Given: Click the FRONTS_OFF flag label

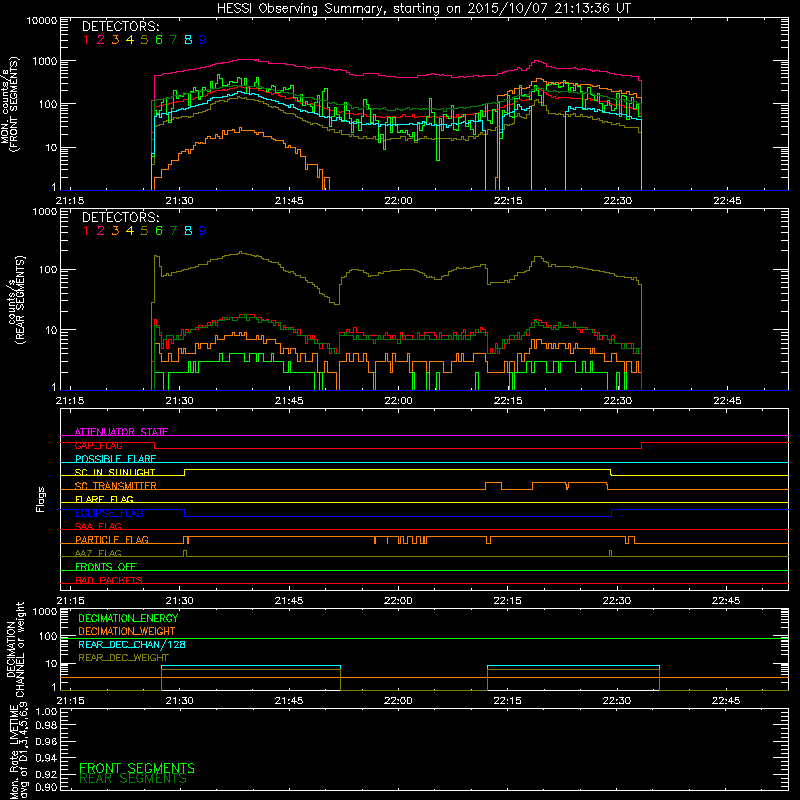Looking at the screenshot, I should tap(106, 567).
